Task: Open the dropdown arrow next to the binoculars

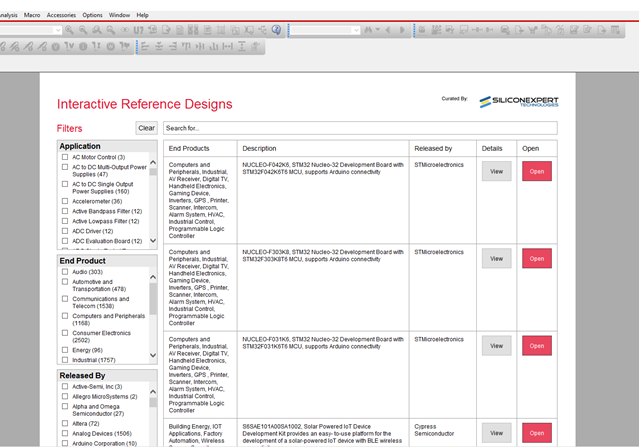Action: pos(377,30)
